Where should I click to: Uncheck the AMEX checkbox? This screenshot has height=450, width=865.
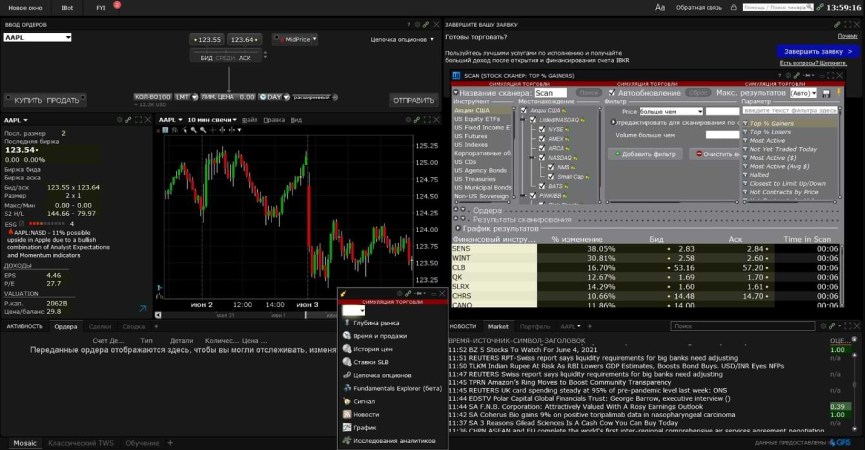tap(542, 138)
